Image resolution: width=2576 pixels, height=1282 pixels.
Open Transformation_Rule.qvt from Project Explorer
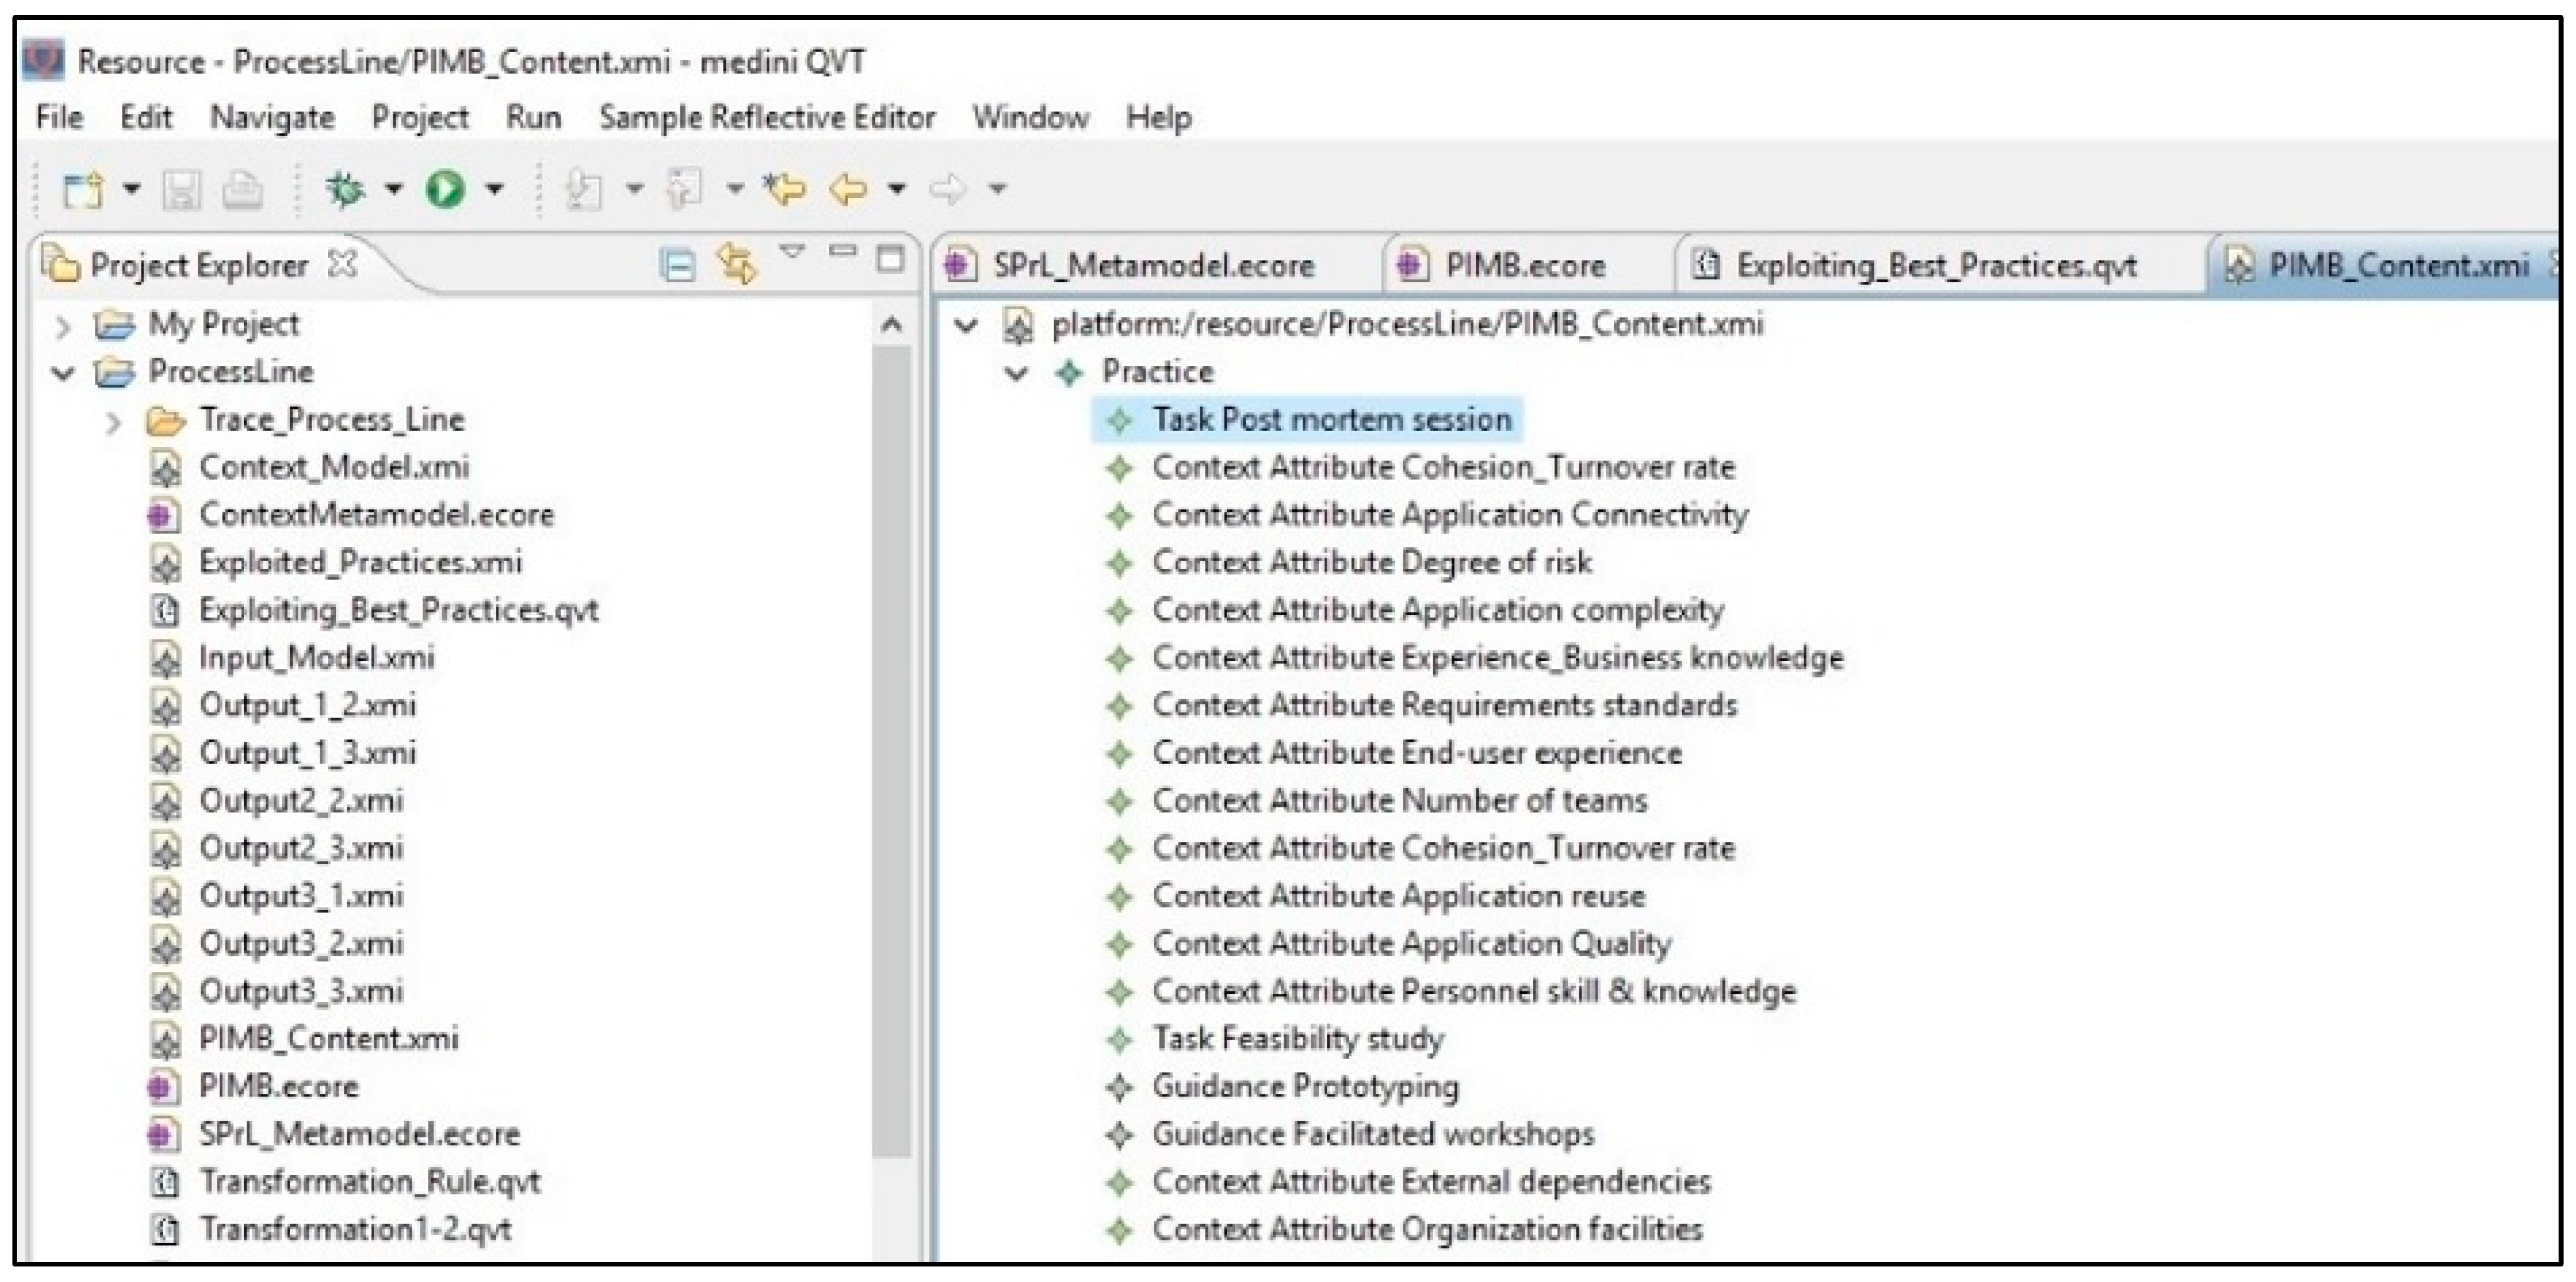(x=370, y=1182)
